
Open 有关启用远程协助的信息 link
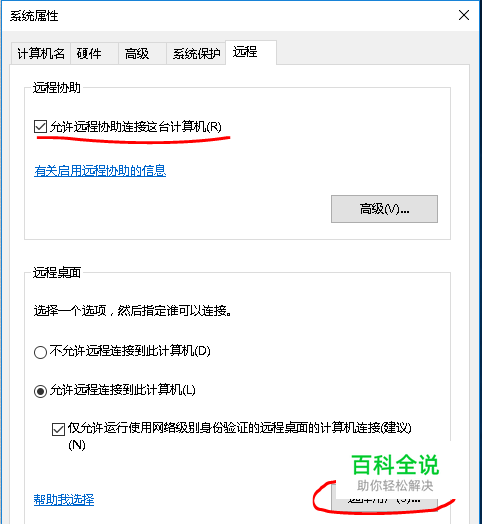coord(100,171)
